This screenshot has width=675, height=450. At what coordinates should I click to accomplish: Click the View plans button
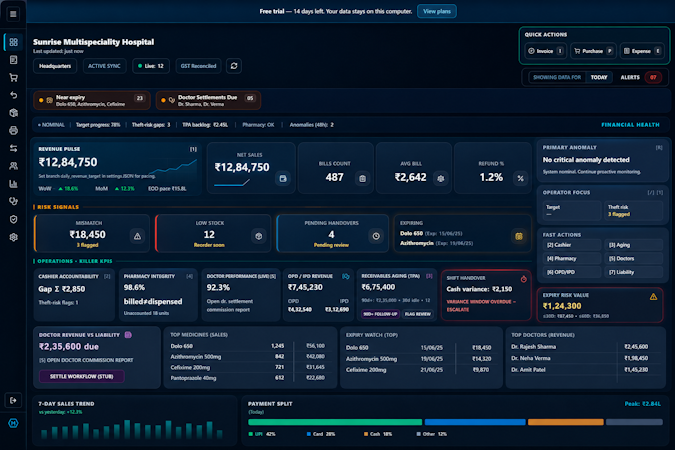click(437, 11)
